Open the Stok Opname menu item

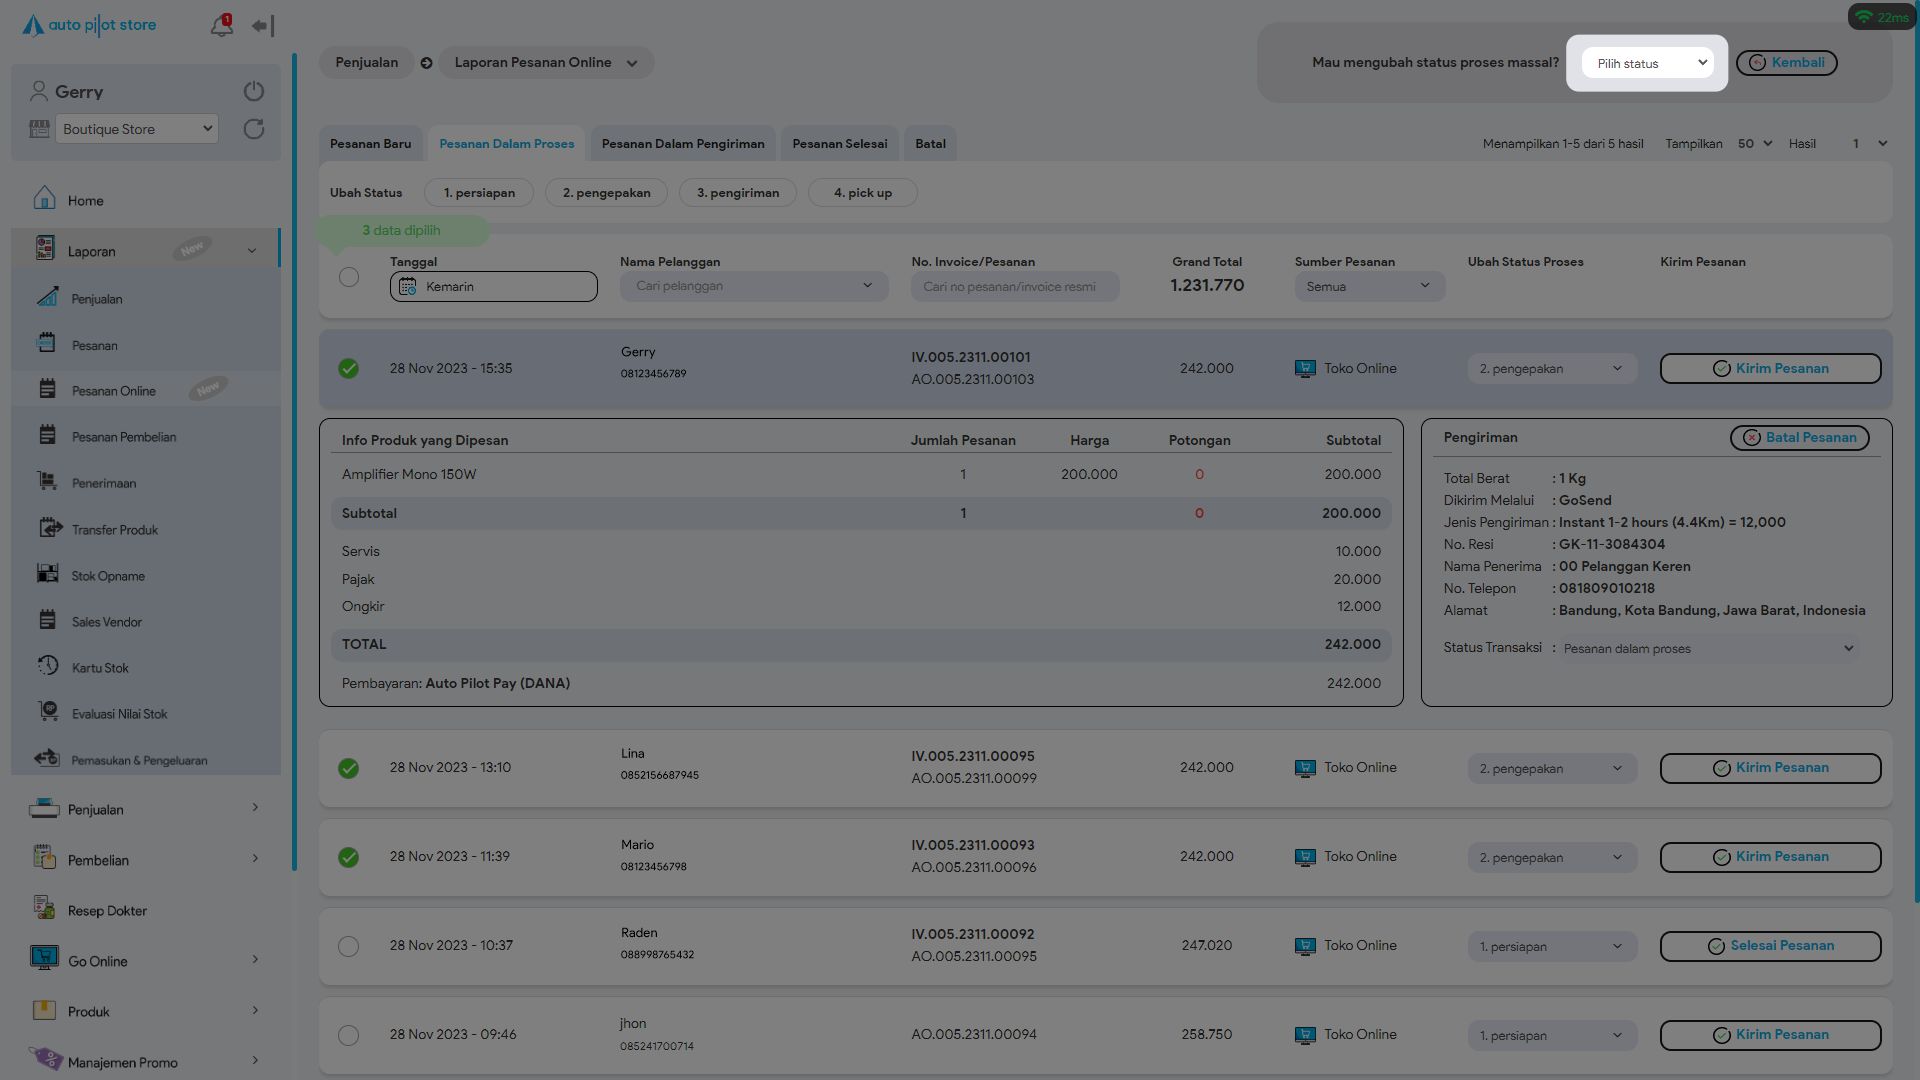pos(108,576)
